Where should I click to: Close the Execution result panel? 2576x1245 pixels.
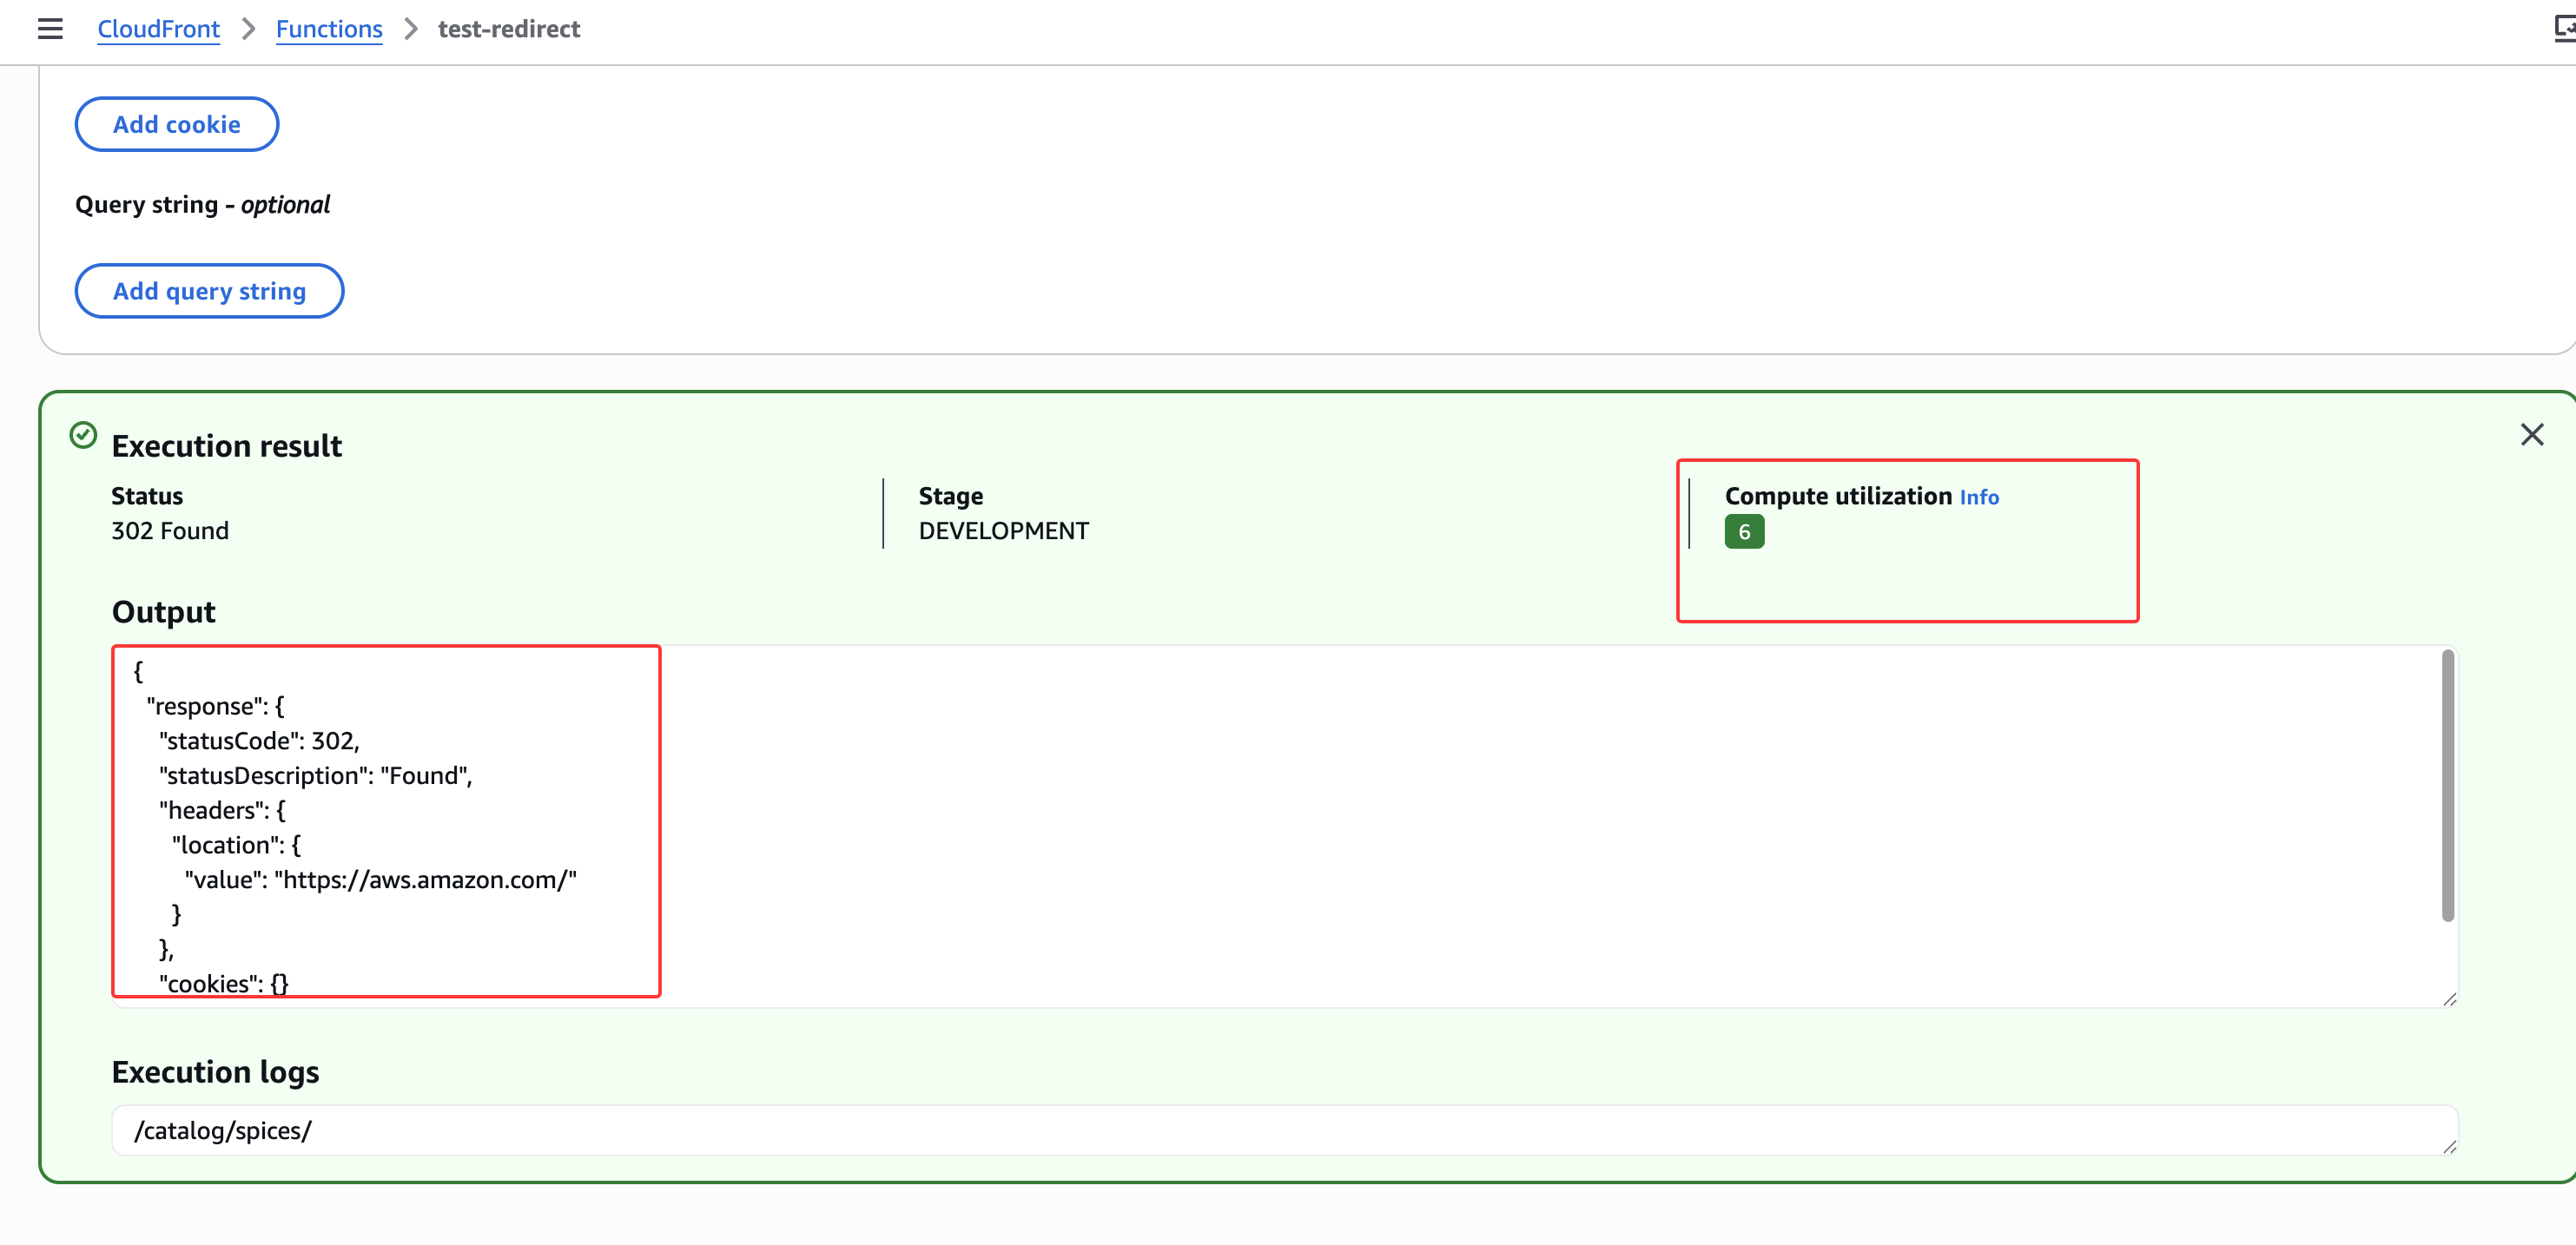[2531, 435]
